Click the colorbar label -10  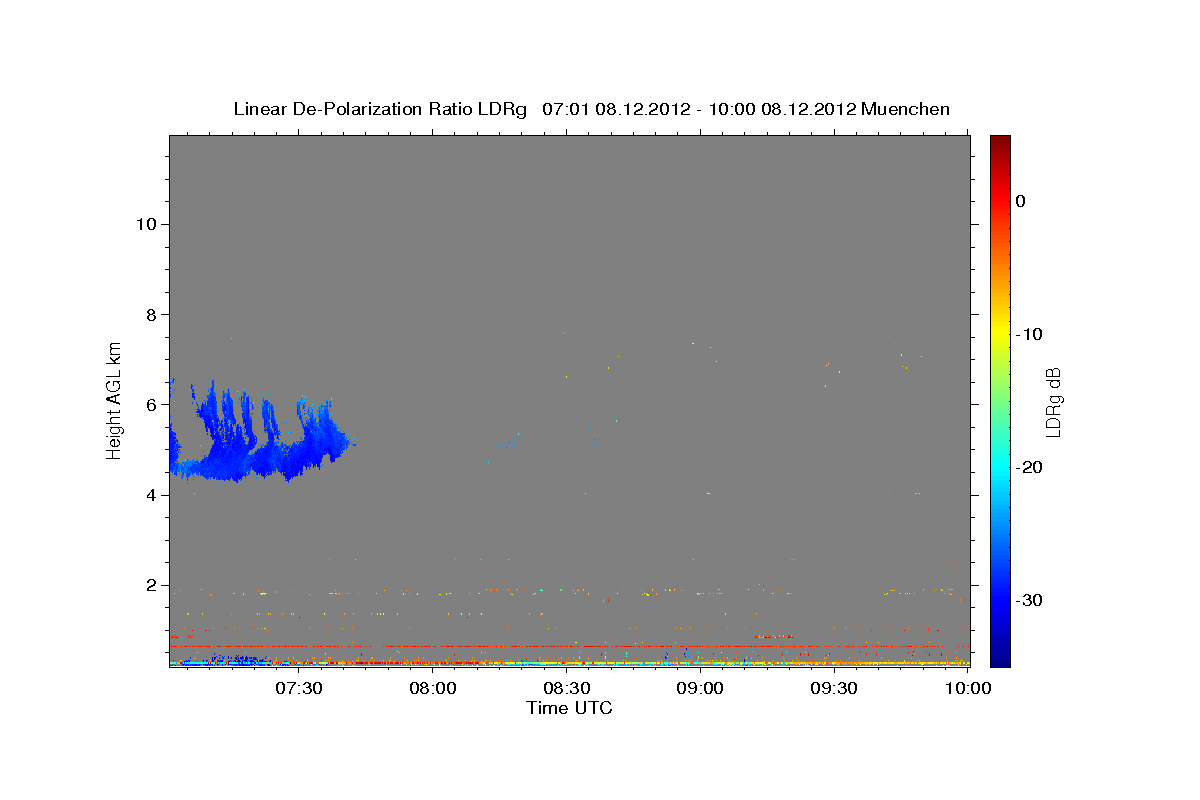pos(1029,334)
